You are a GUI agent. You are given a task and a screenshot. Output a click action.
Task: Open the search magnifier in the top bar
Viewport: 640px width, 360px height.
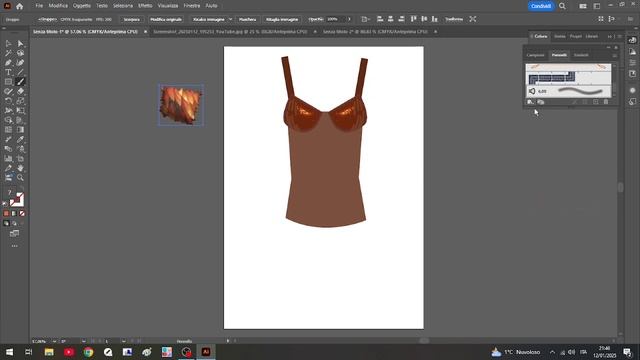click(562, 6)
